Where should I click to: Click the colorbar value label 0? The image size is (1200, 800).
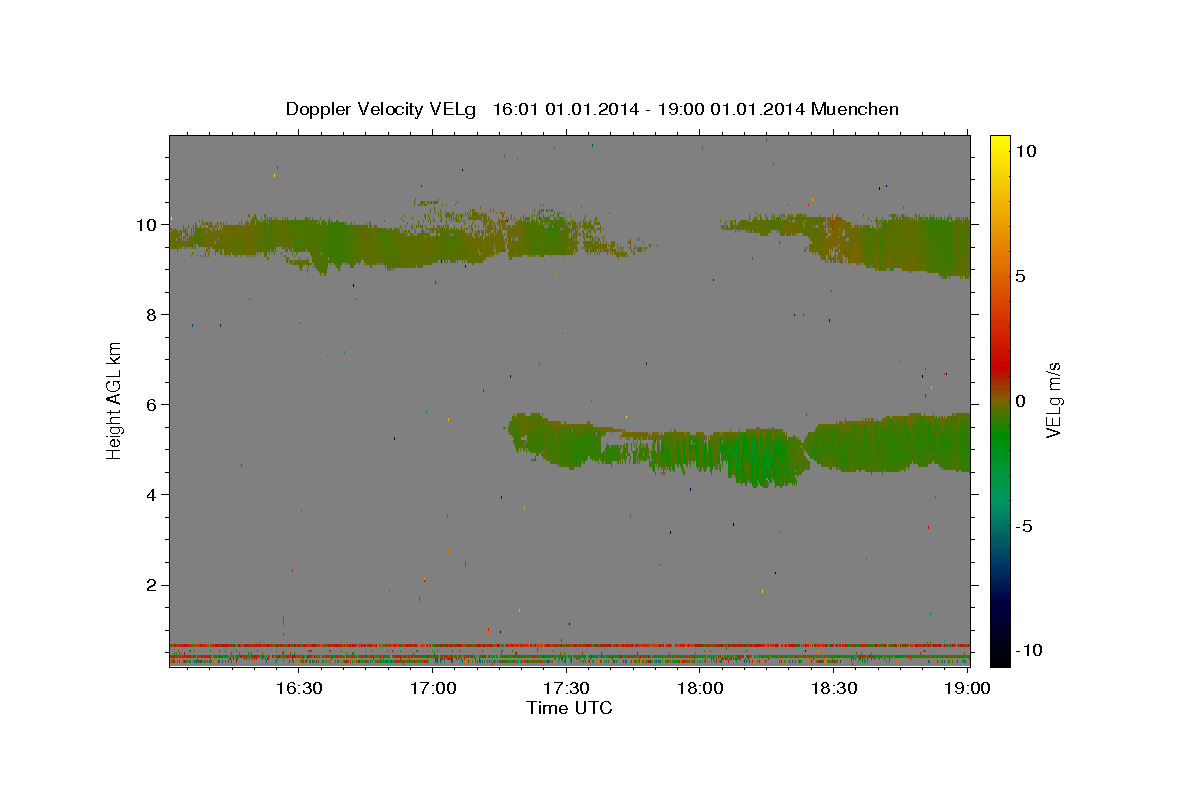click(x=1020, y=401)
